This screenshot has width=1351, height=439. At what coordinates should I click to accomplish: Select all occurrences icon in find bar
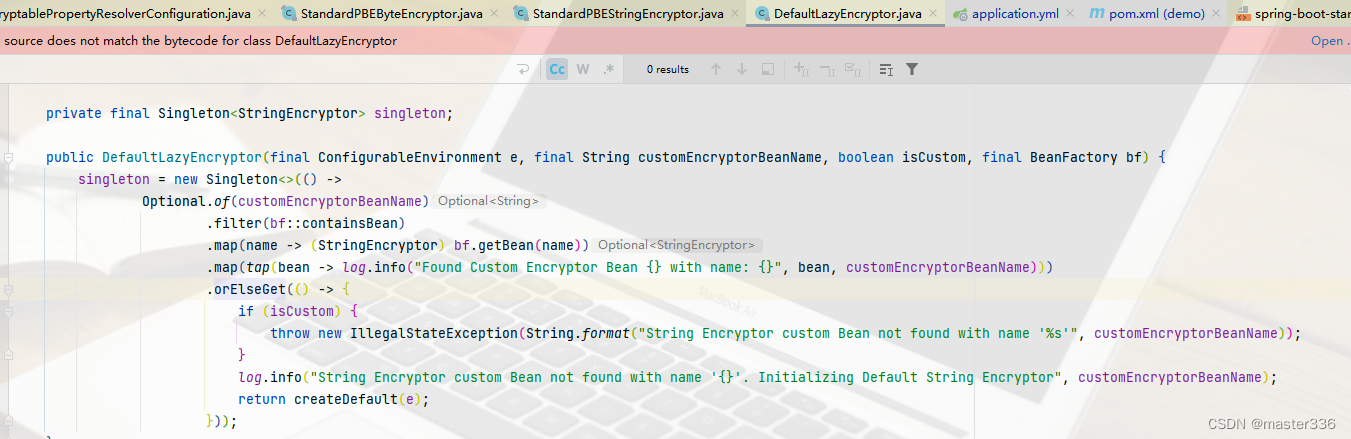click(x=853, y=69)
